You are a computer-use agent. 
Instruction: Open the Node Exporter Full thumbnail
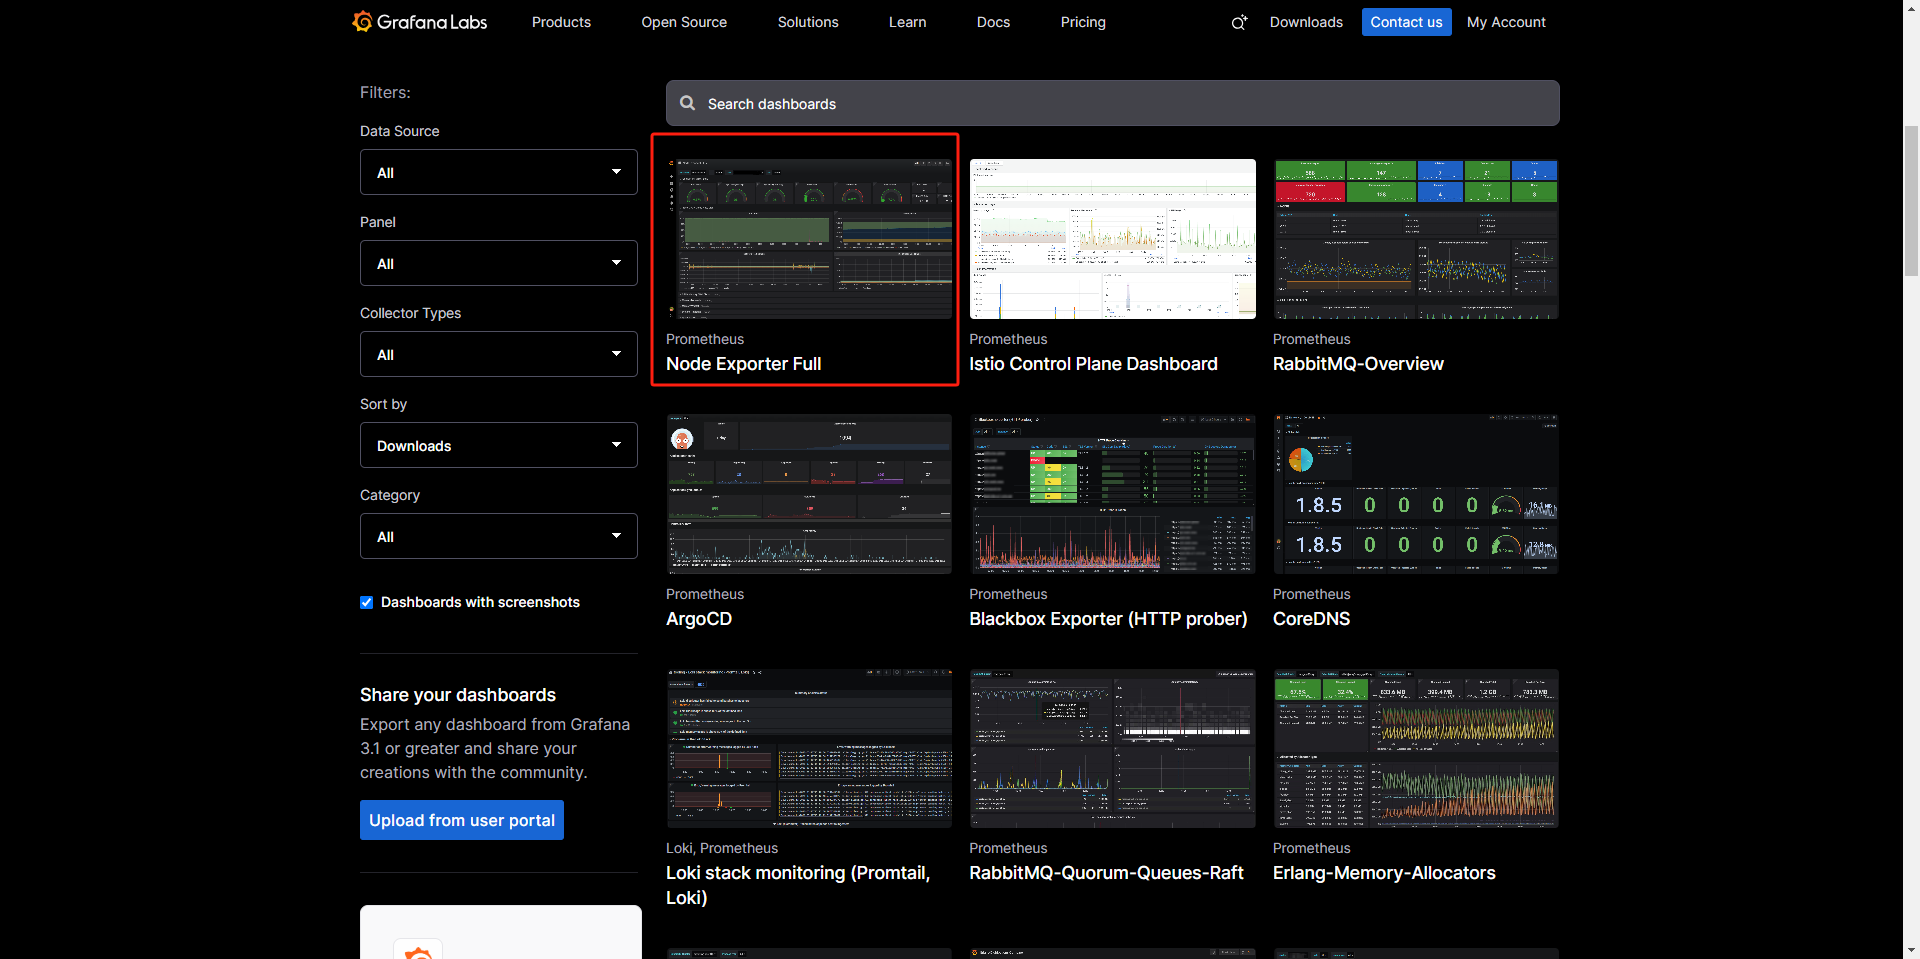pos(809,239)
